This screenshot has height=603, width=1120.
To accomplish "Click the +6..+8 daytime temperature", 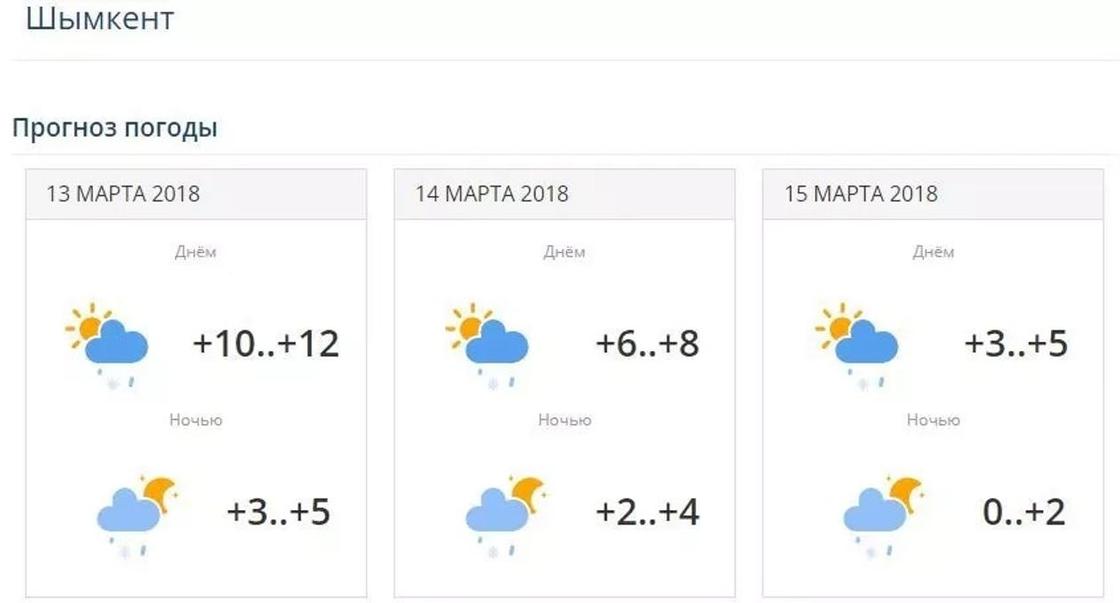I will (x=647, y=344).
